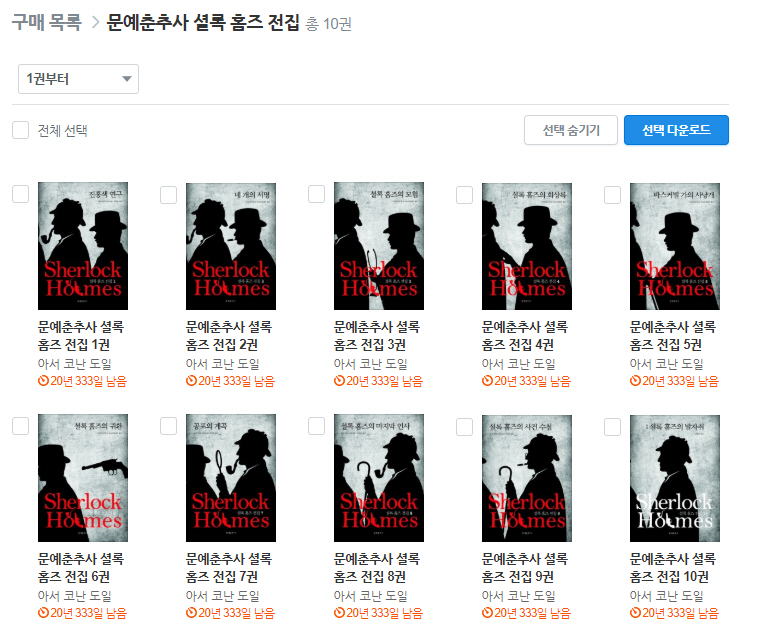
Task: Select checkbox for 홈즈 전집 10권
Action: tap(612, 427)
